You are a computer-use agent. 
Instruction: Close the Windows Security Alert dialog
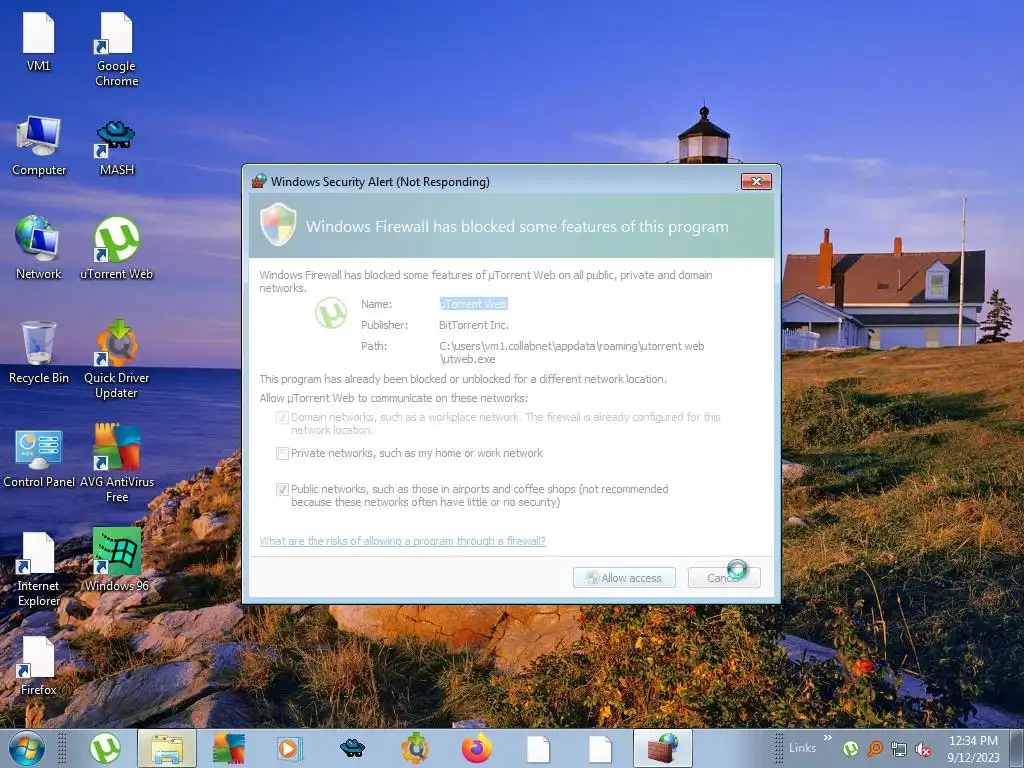click(756, 182)
